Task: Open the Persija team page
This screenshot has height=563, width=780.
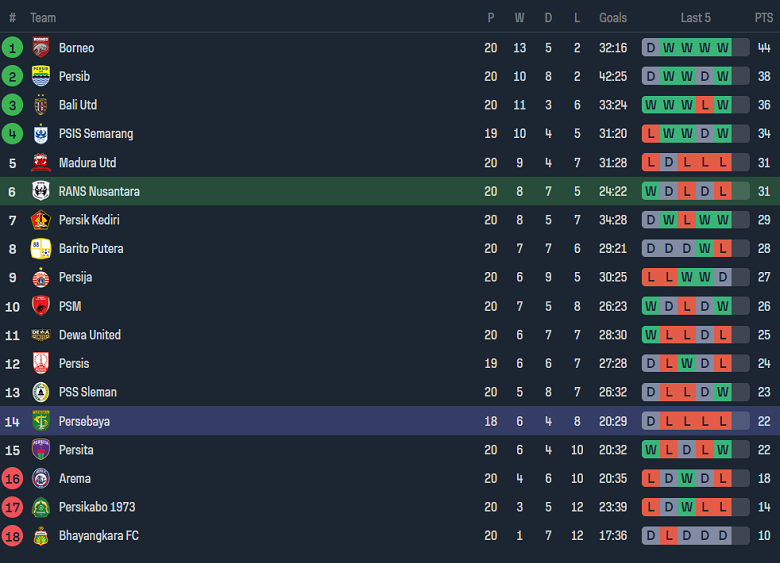Action: click(x=75, y=277)
